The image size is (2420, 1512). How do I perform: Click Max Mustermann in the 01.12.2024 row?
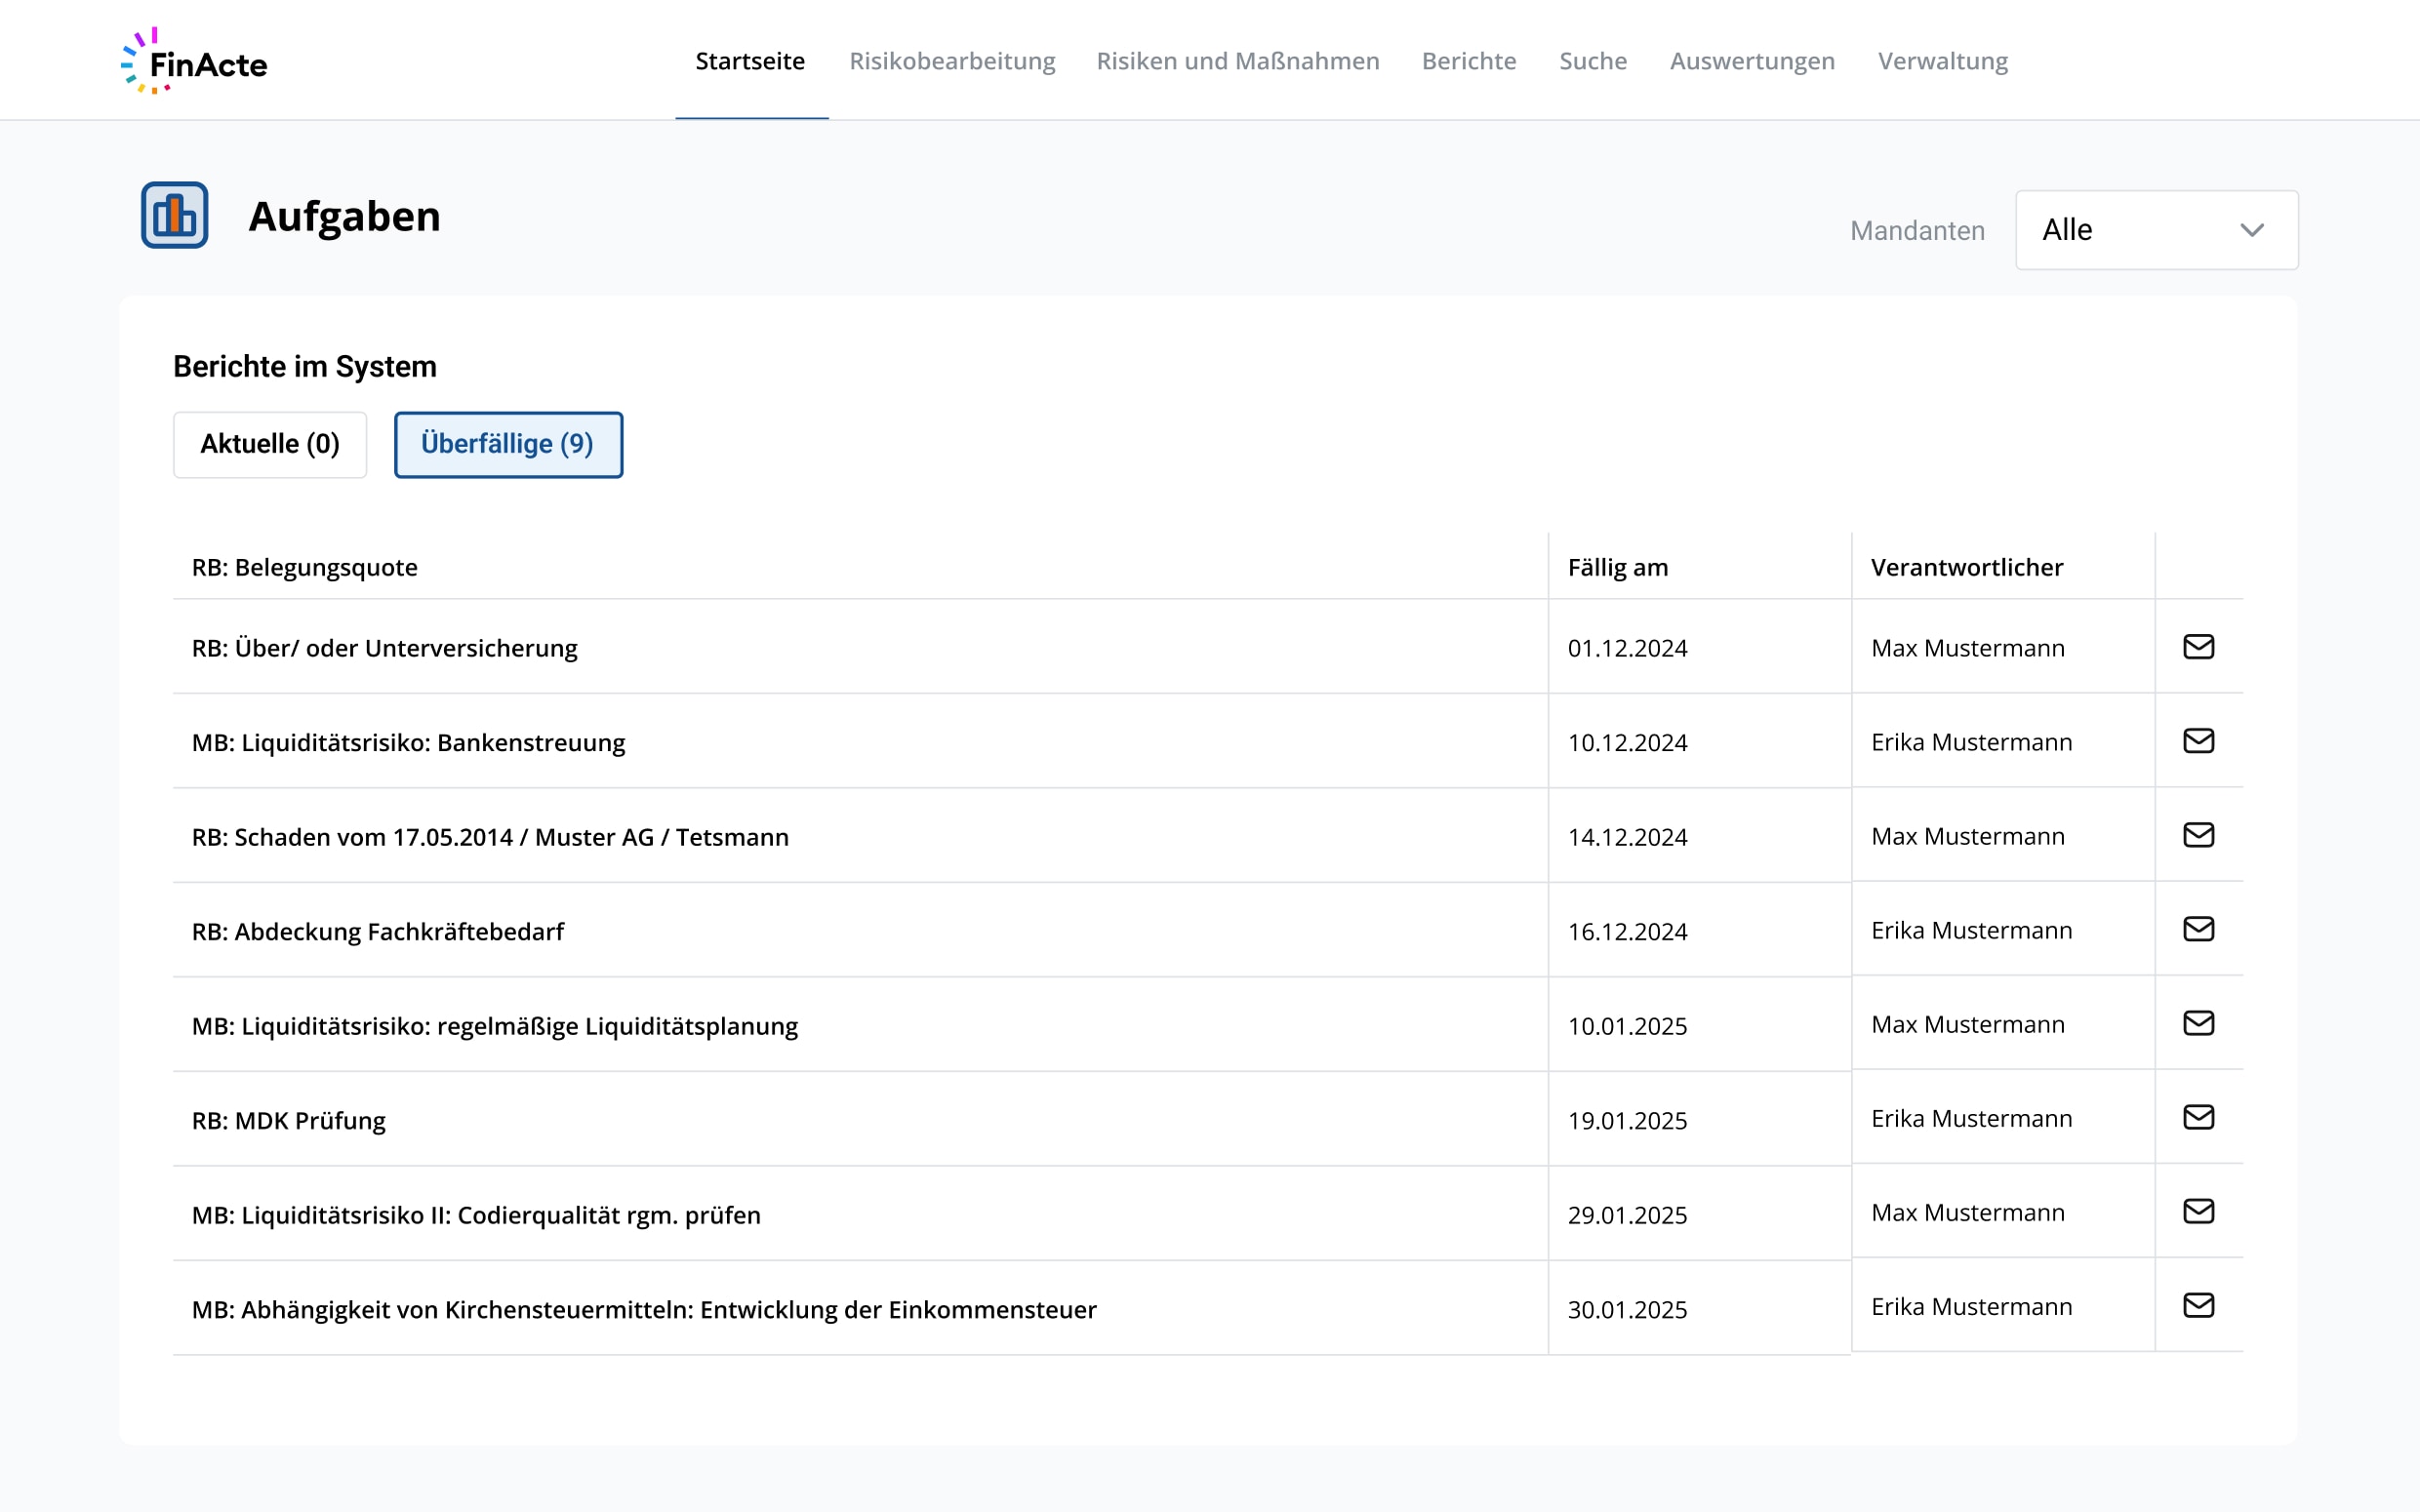pyautogui.click(x=1968, y=648)
